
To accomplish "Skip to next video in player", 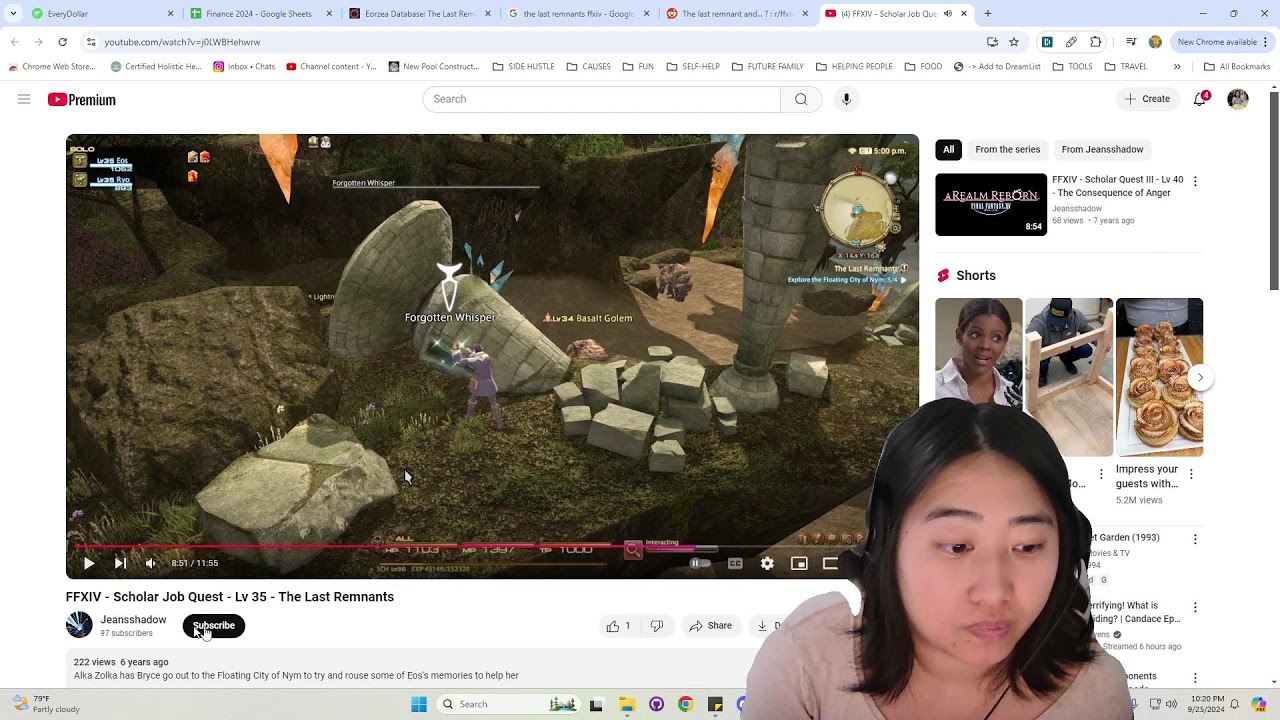I will point(120,563).
